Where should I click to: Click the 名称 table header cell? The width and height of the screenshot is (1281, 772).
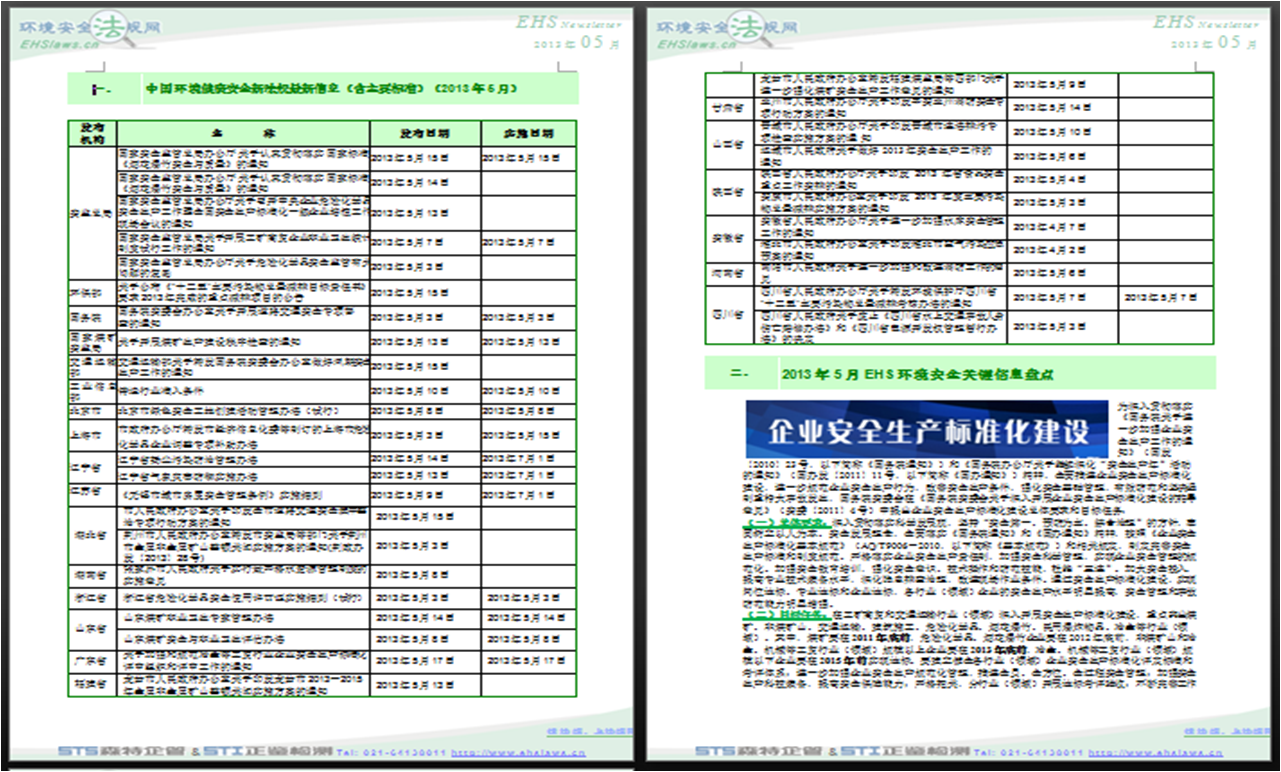(x=243, y=133)
